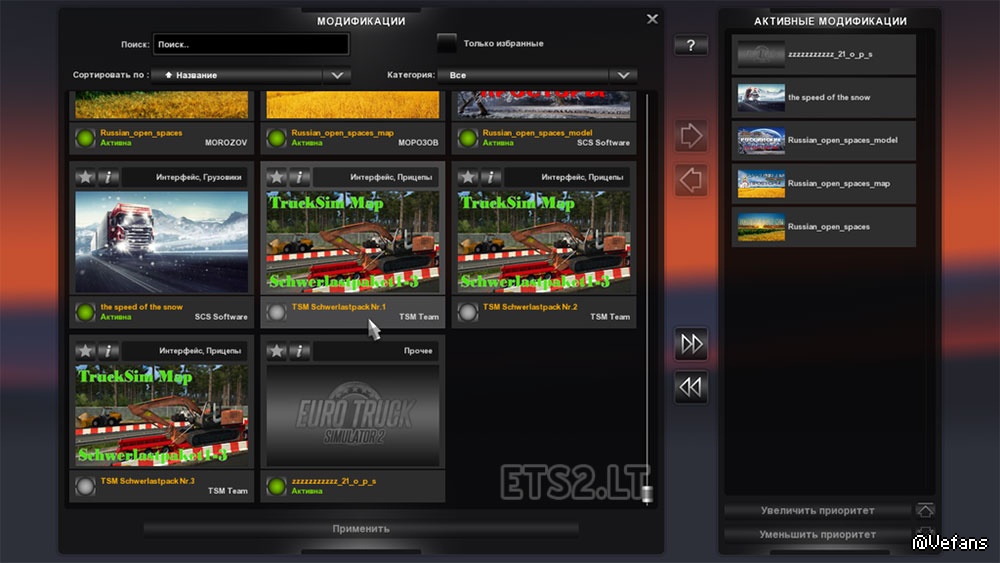Show info for TSM Schwerlastpack Nr.1
1000x563 pixels.
(300, 177)
